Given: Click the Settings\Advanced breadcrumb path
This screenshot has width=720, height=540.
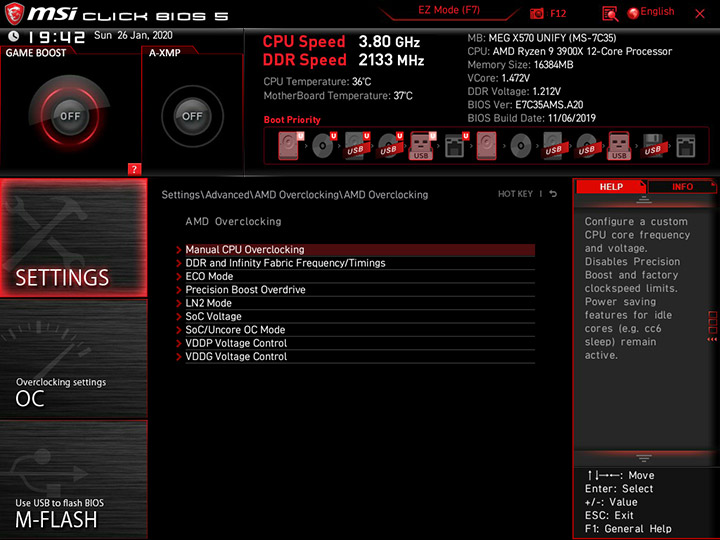Looking at the screenshot, I should pos(294,195).
